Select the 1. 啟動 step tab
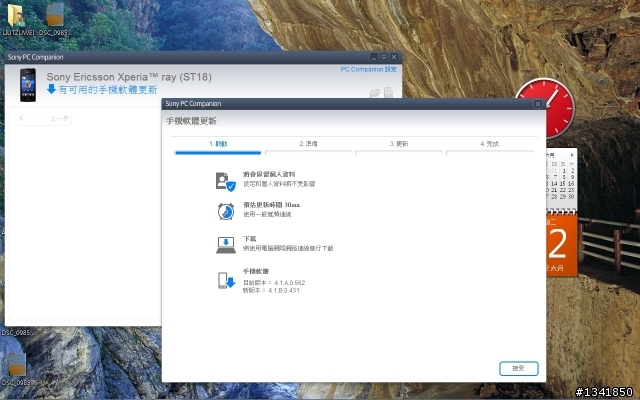 [218, 144]
